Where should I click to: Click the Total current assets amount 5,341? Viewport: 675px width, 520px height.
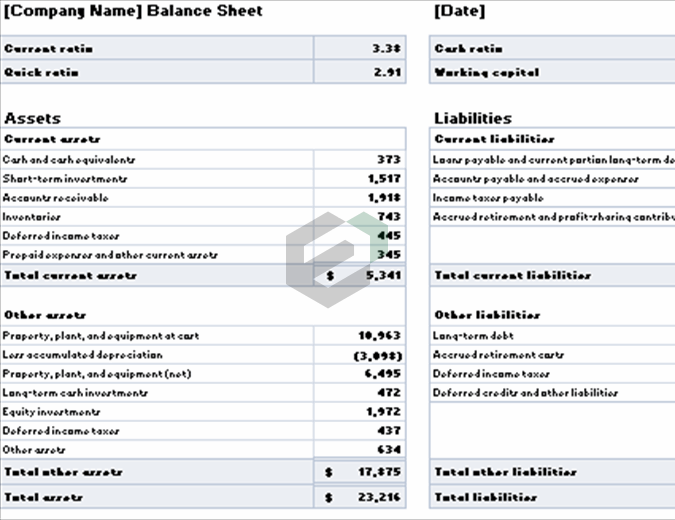tap(380, 274)
